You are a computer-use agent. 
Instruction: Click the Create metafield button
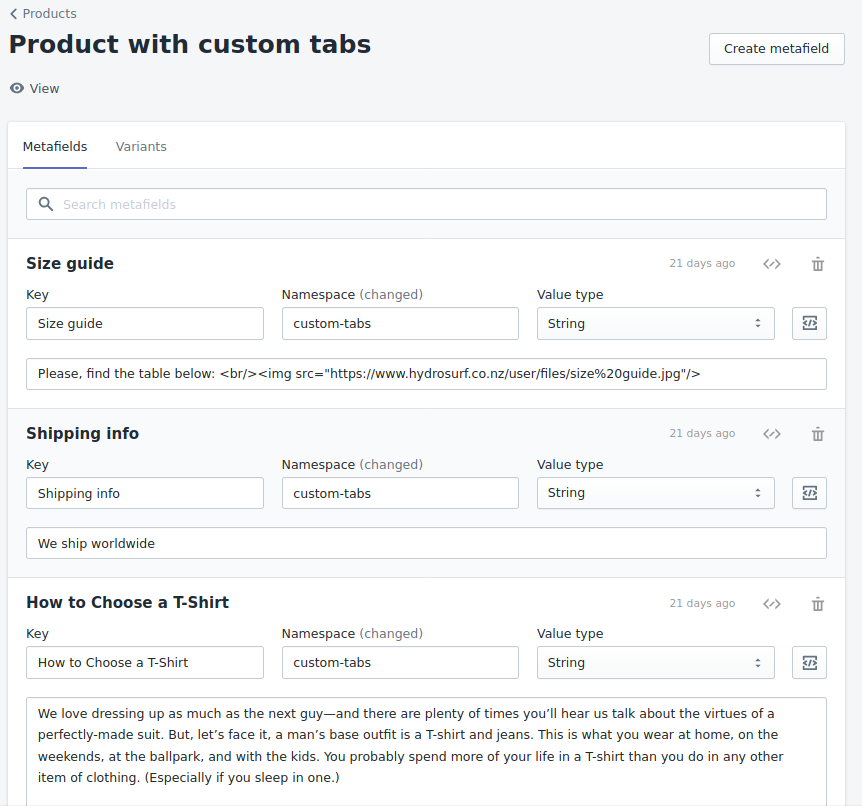(x=776, y=49)
